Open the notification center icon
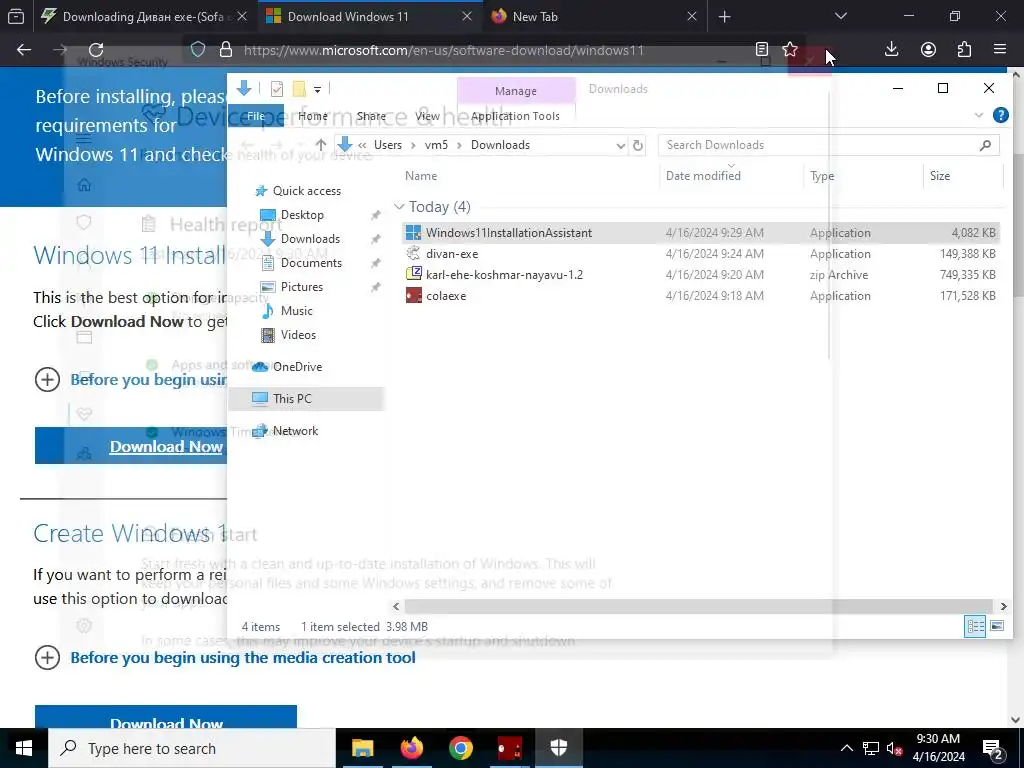The height and width of the screenshot is (768, 1024). (993, 749)
